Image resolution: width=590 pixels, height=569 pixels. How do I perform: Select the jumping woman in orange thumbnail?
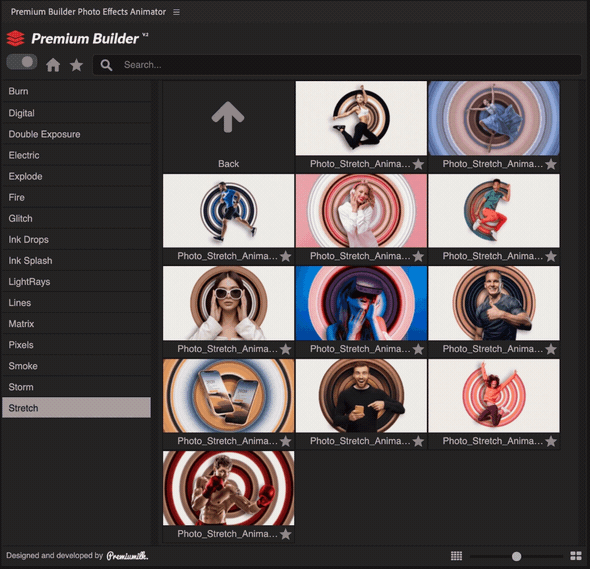(x=494, y=396)
